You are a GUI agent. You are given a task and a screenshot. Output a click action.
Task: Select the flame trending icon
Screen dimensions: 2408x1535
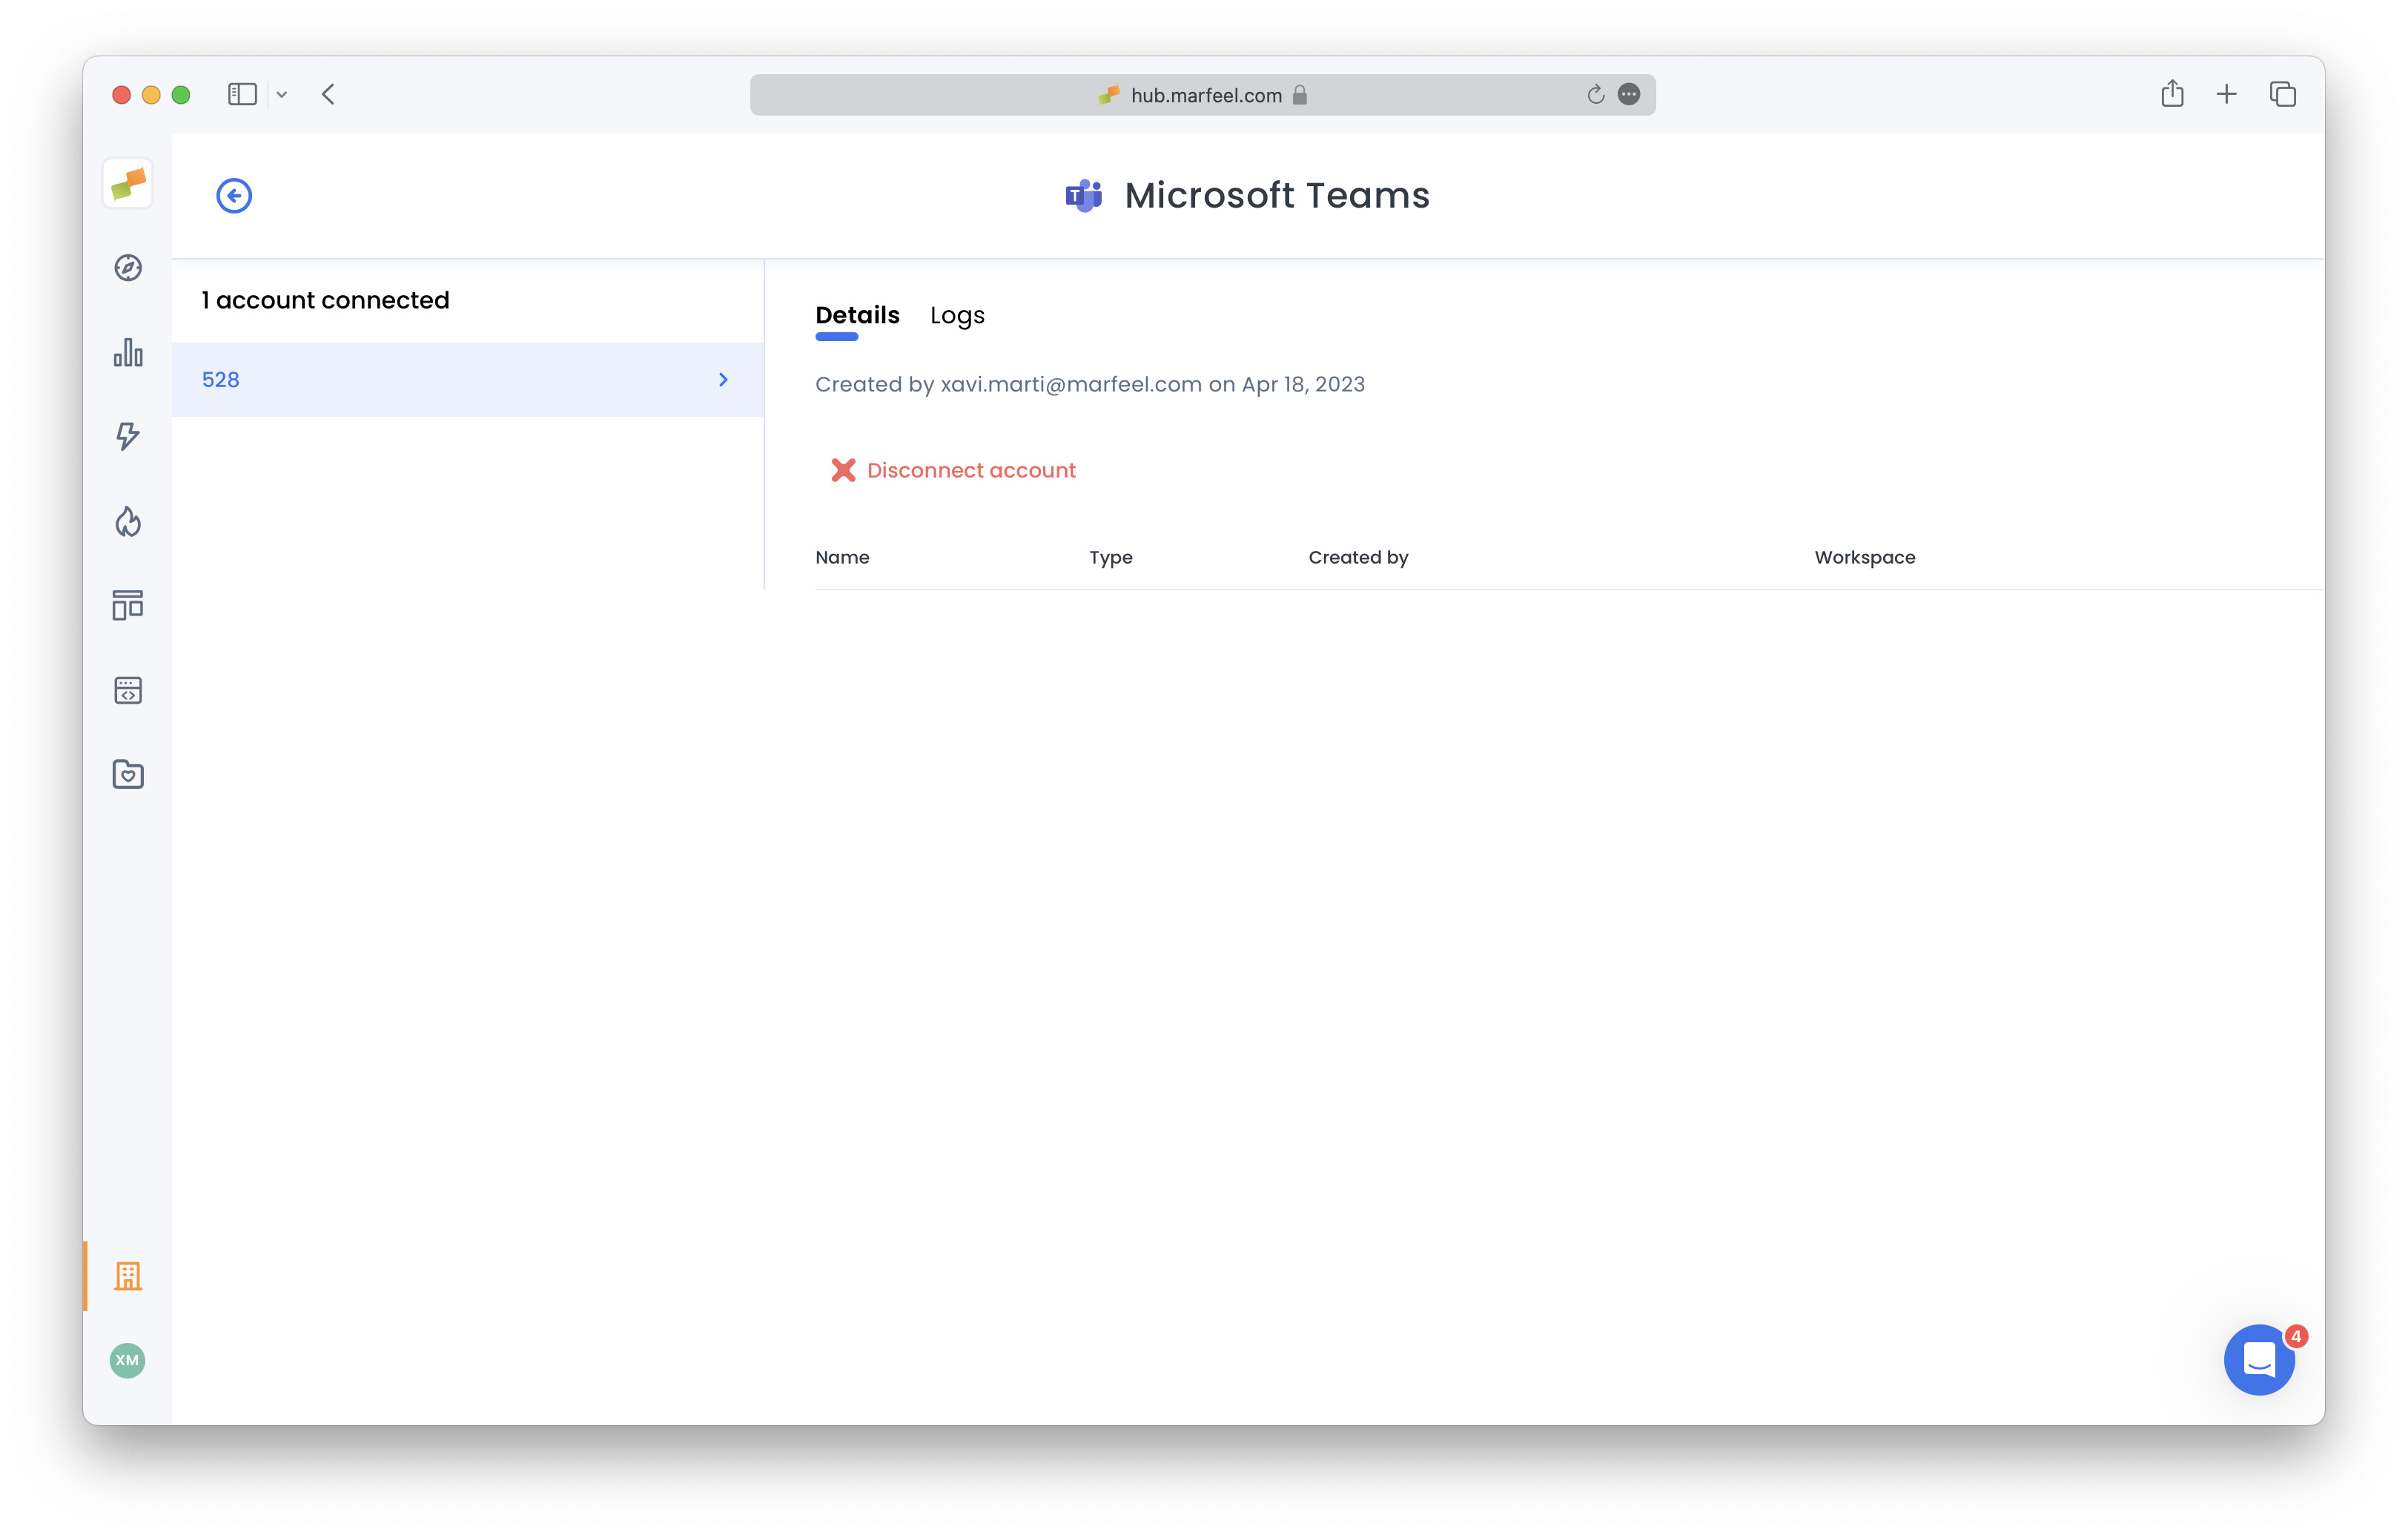click(127, 521)
